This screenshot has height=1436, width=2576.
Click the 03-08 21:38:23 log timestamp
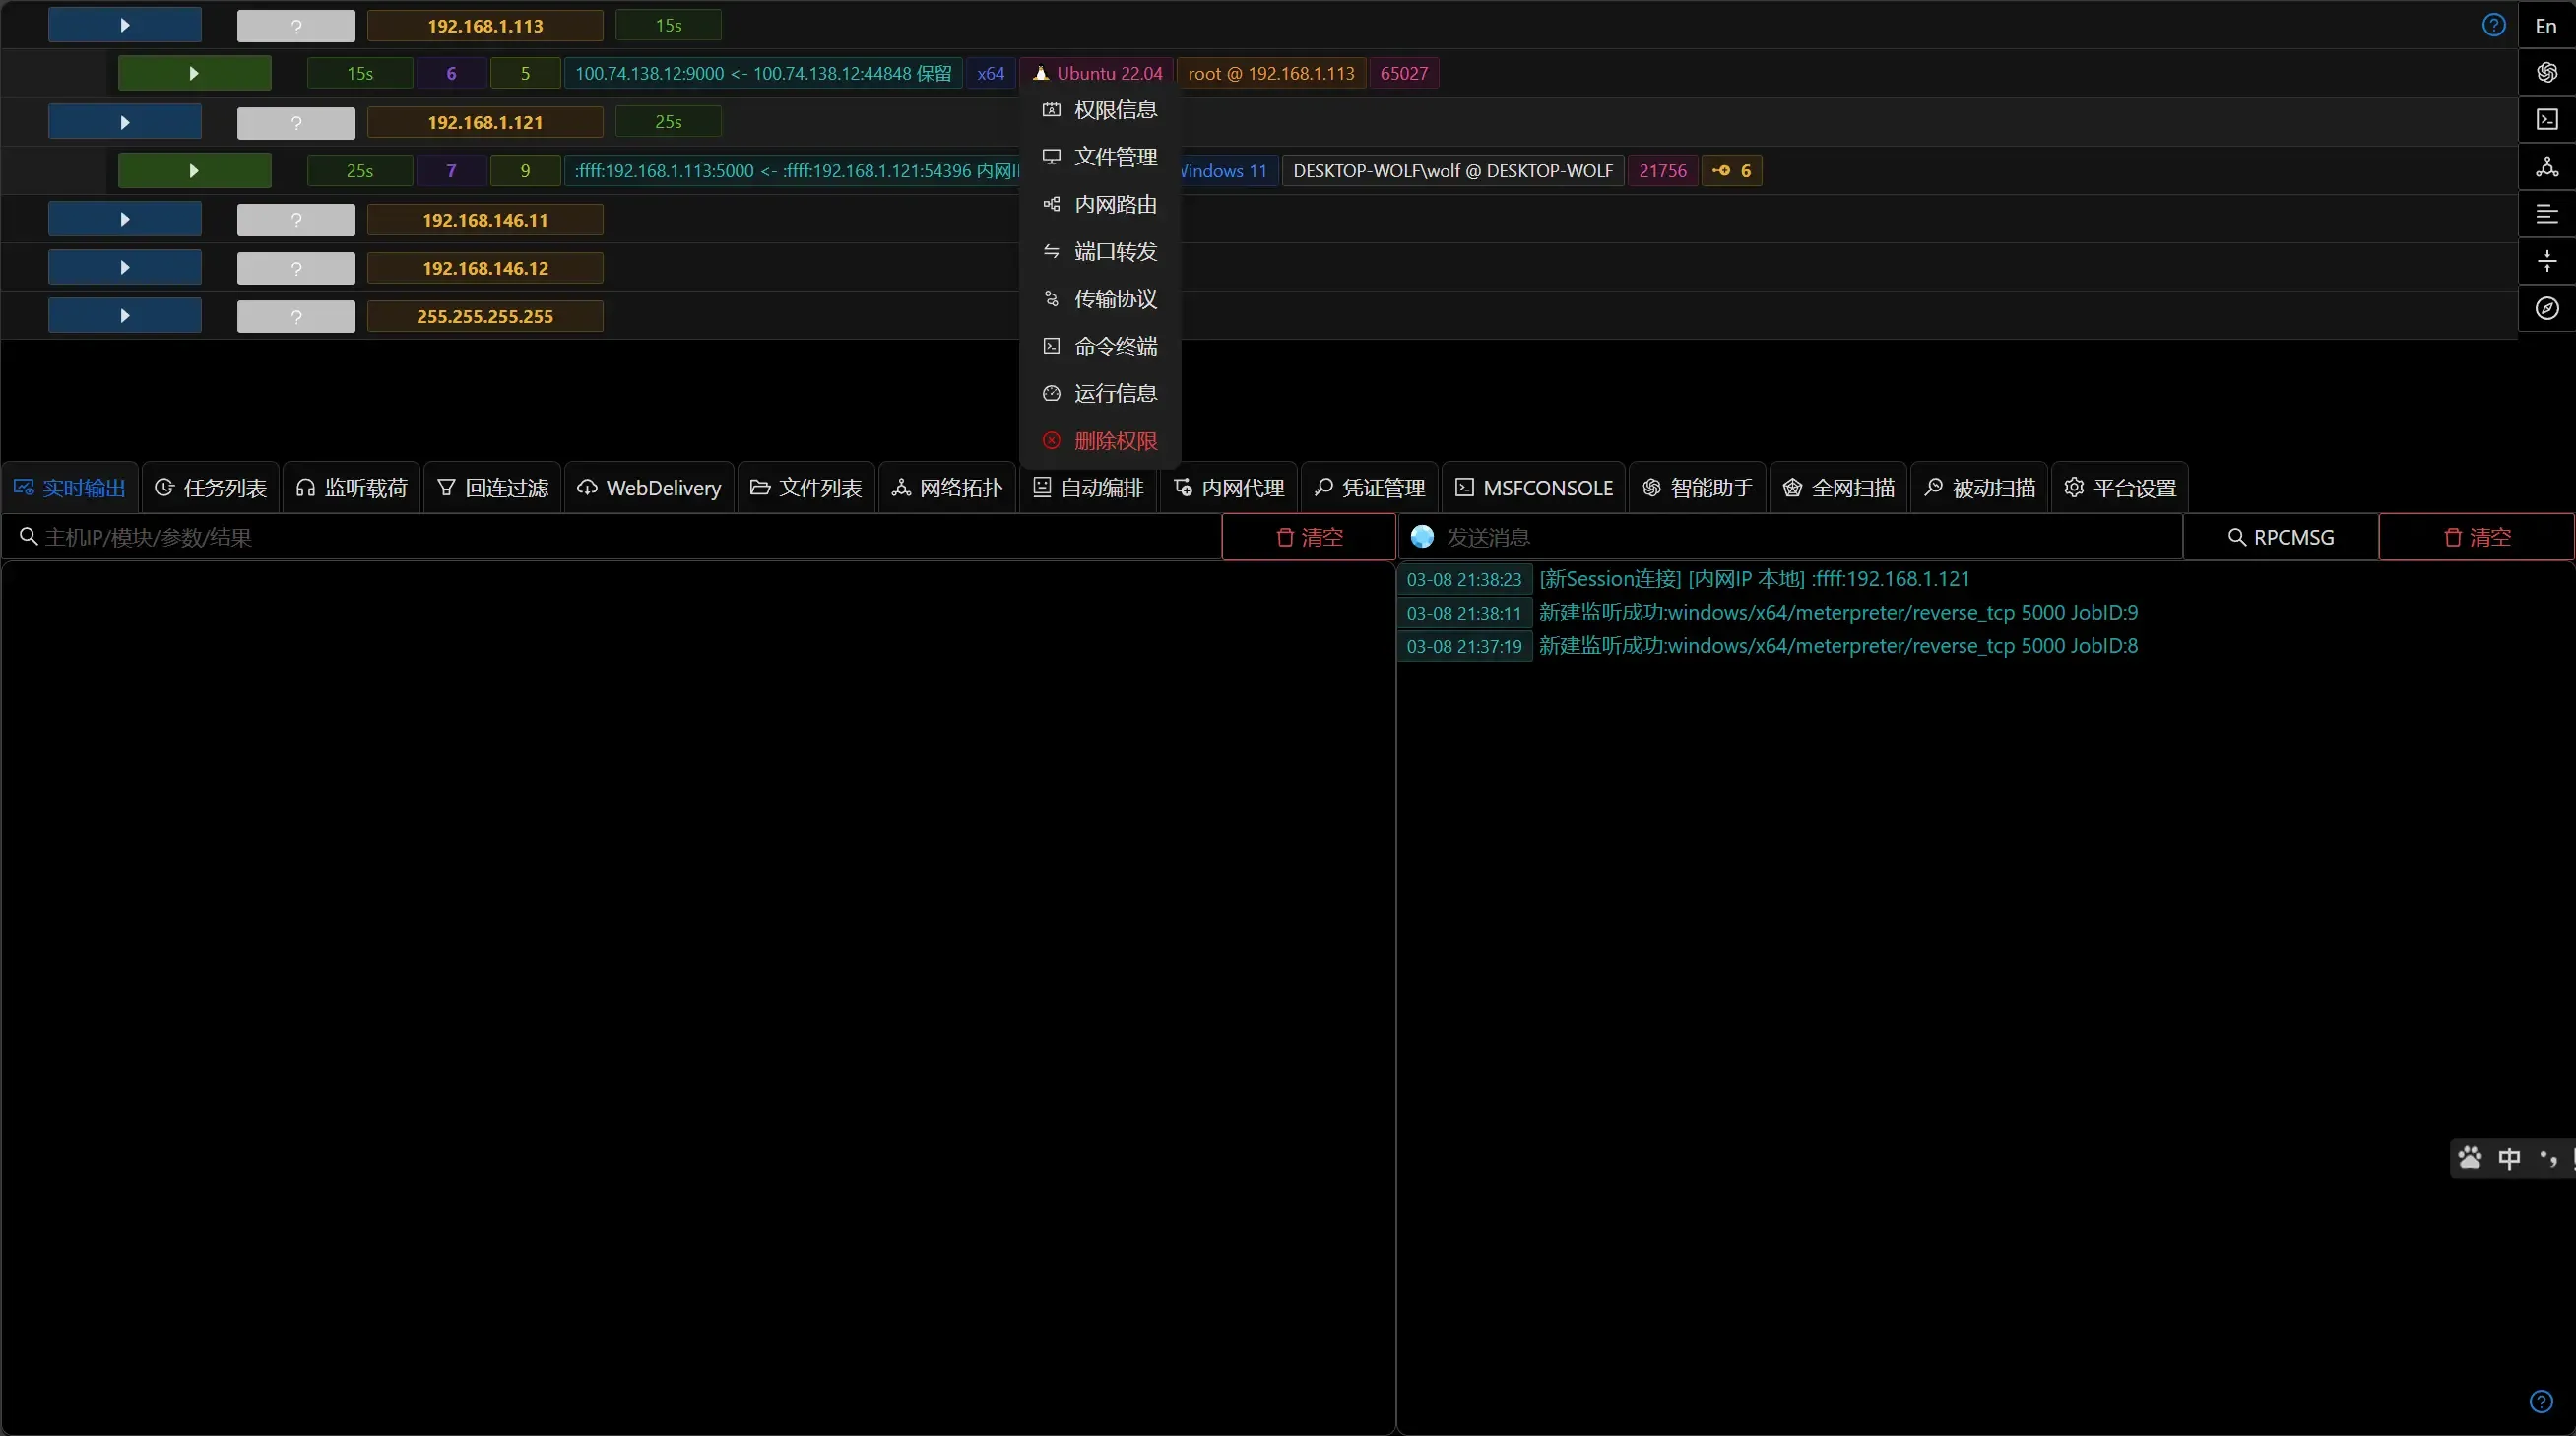point(1464,579)
